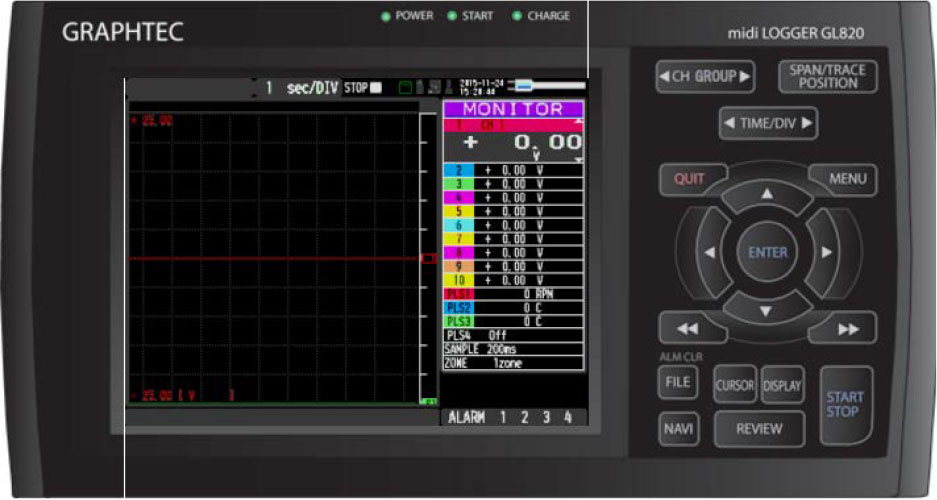
Task: Click the left arrow direction key
Action: [x=711, y=253]
